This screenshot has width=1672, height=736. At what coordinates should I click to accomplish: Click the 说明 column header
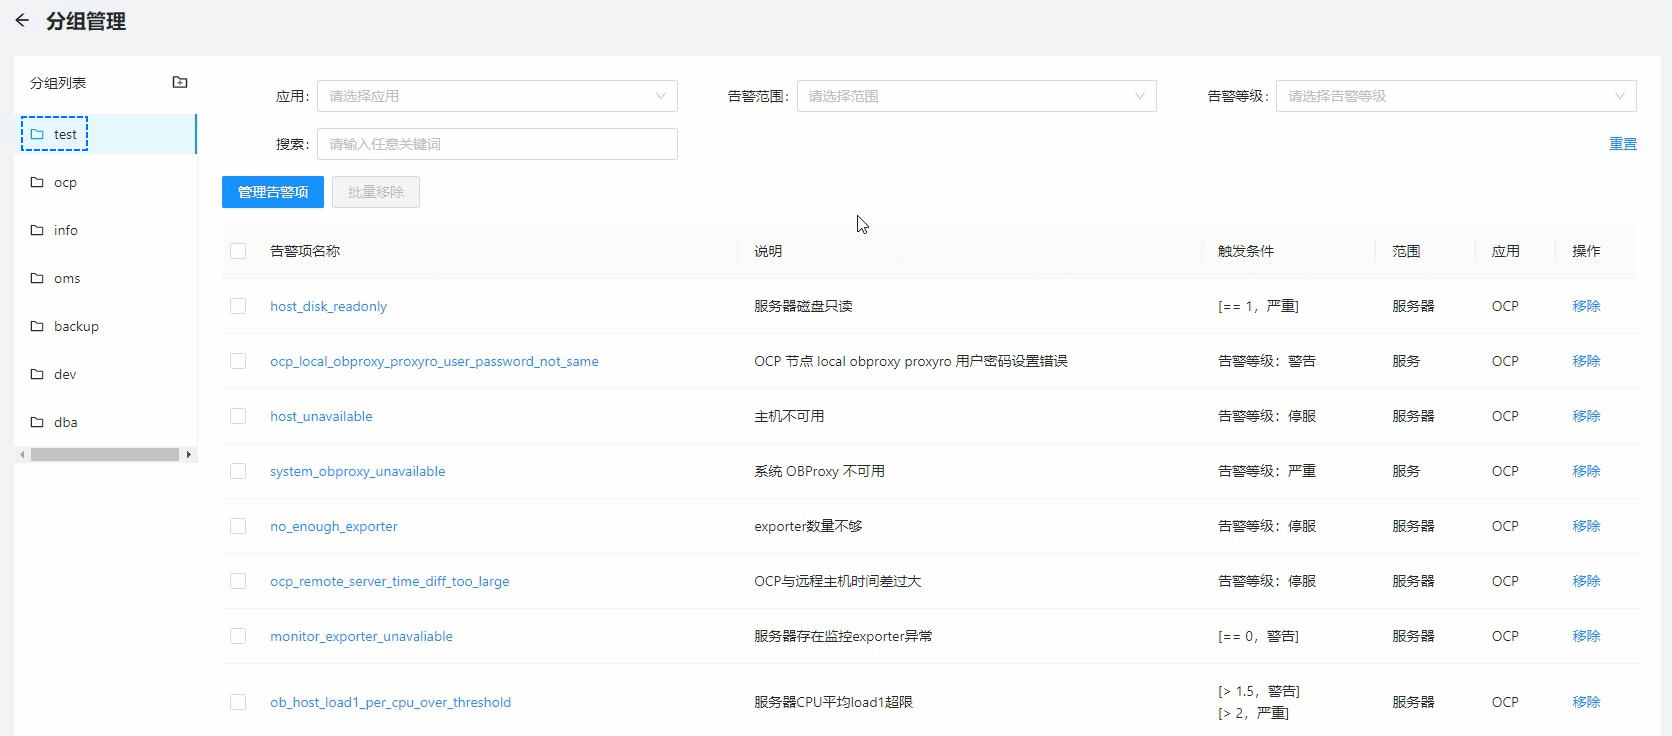coord(768,251)
